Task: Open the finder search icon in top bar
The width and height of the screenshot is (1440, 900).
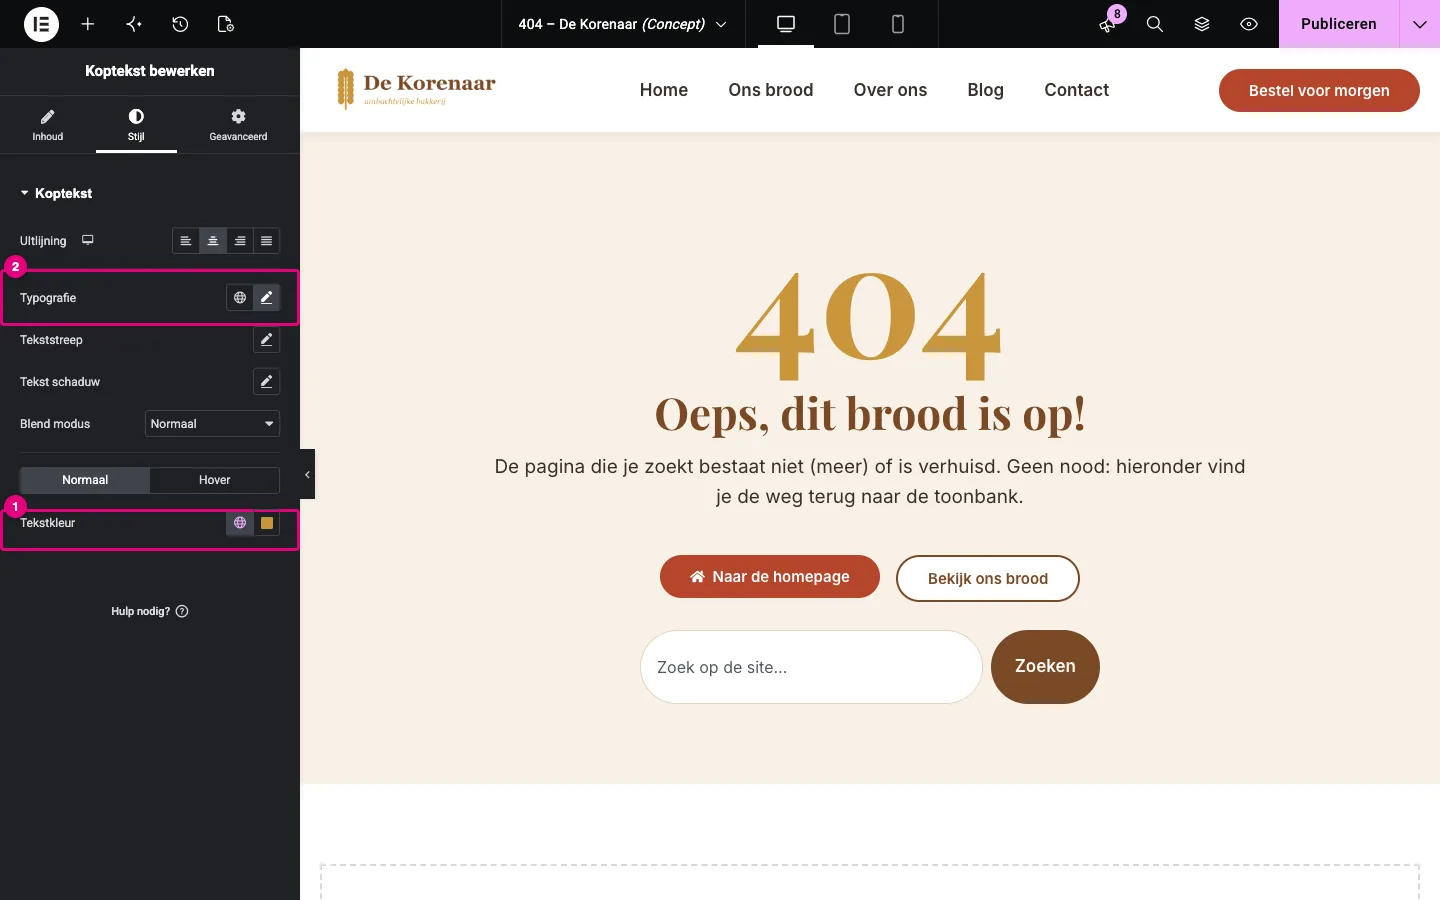Action: (1155, 24)
